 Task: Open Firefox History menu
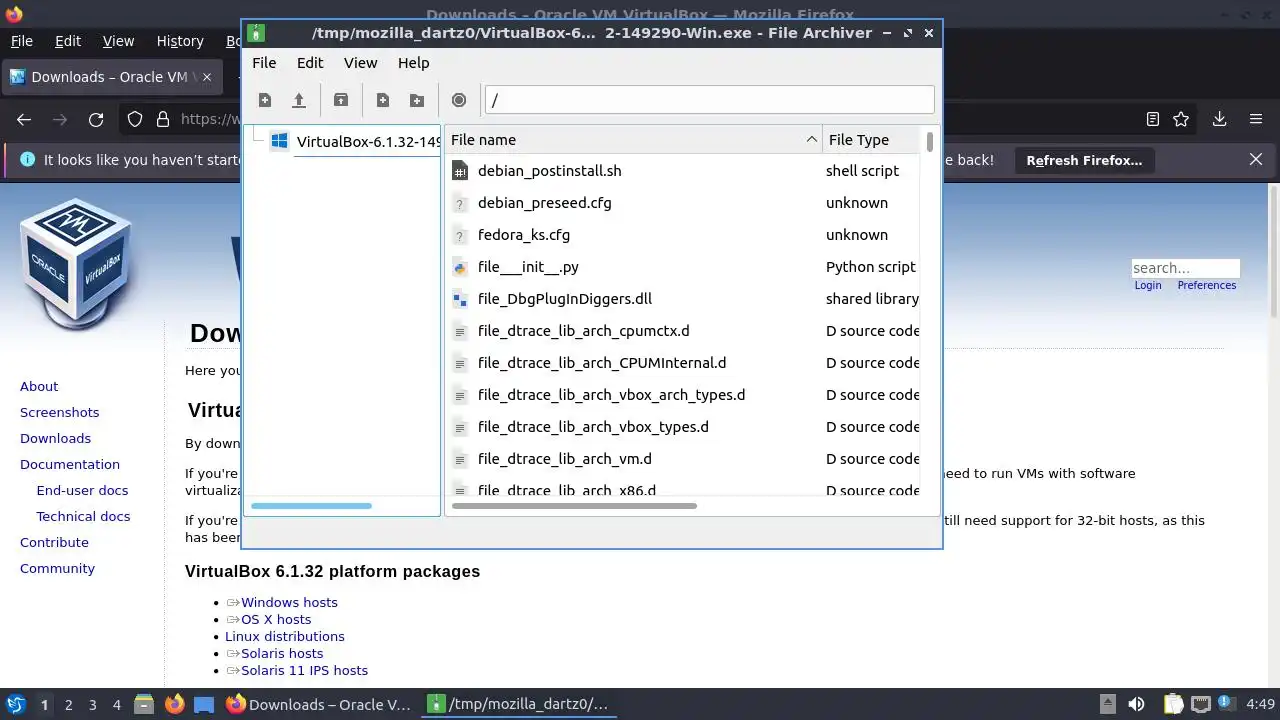click(x=180, y=41)
